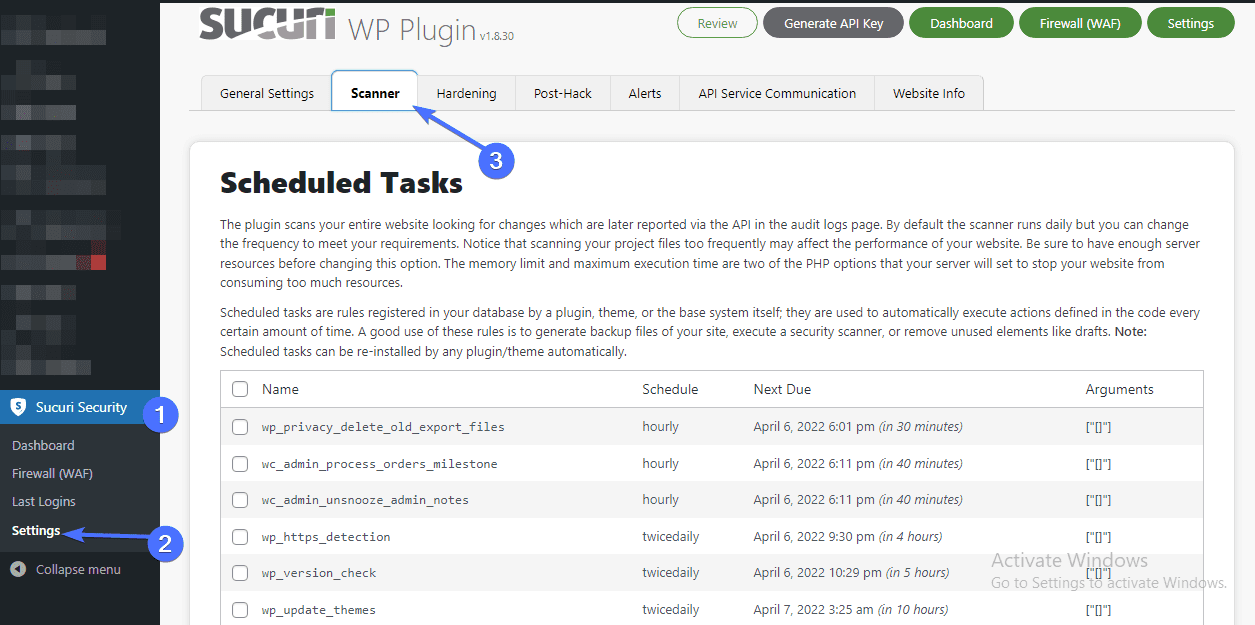
Task: Click the Arguments column header
Action: [x=1119, y=389]
